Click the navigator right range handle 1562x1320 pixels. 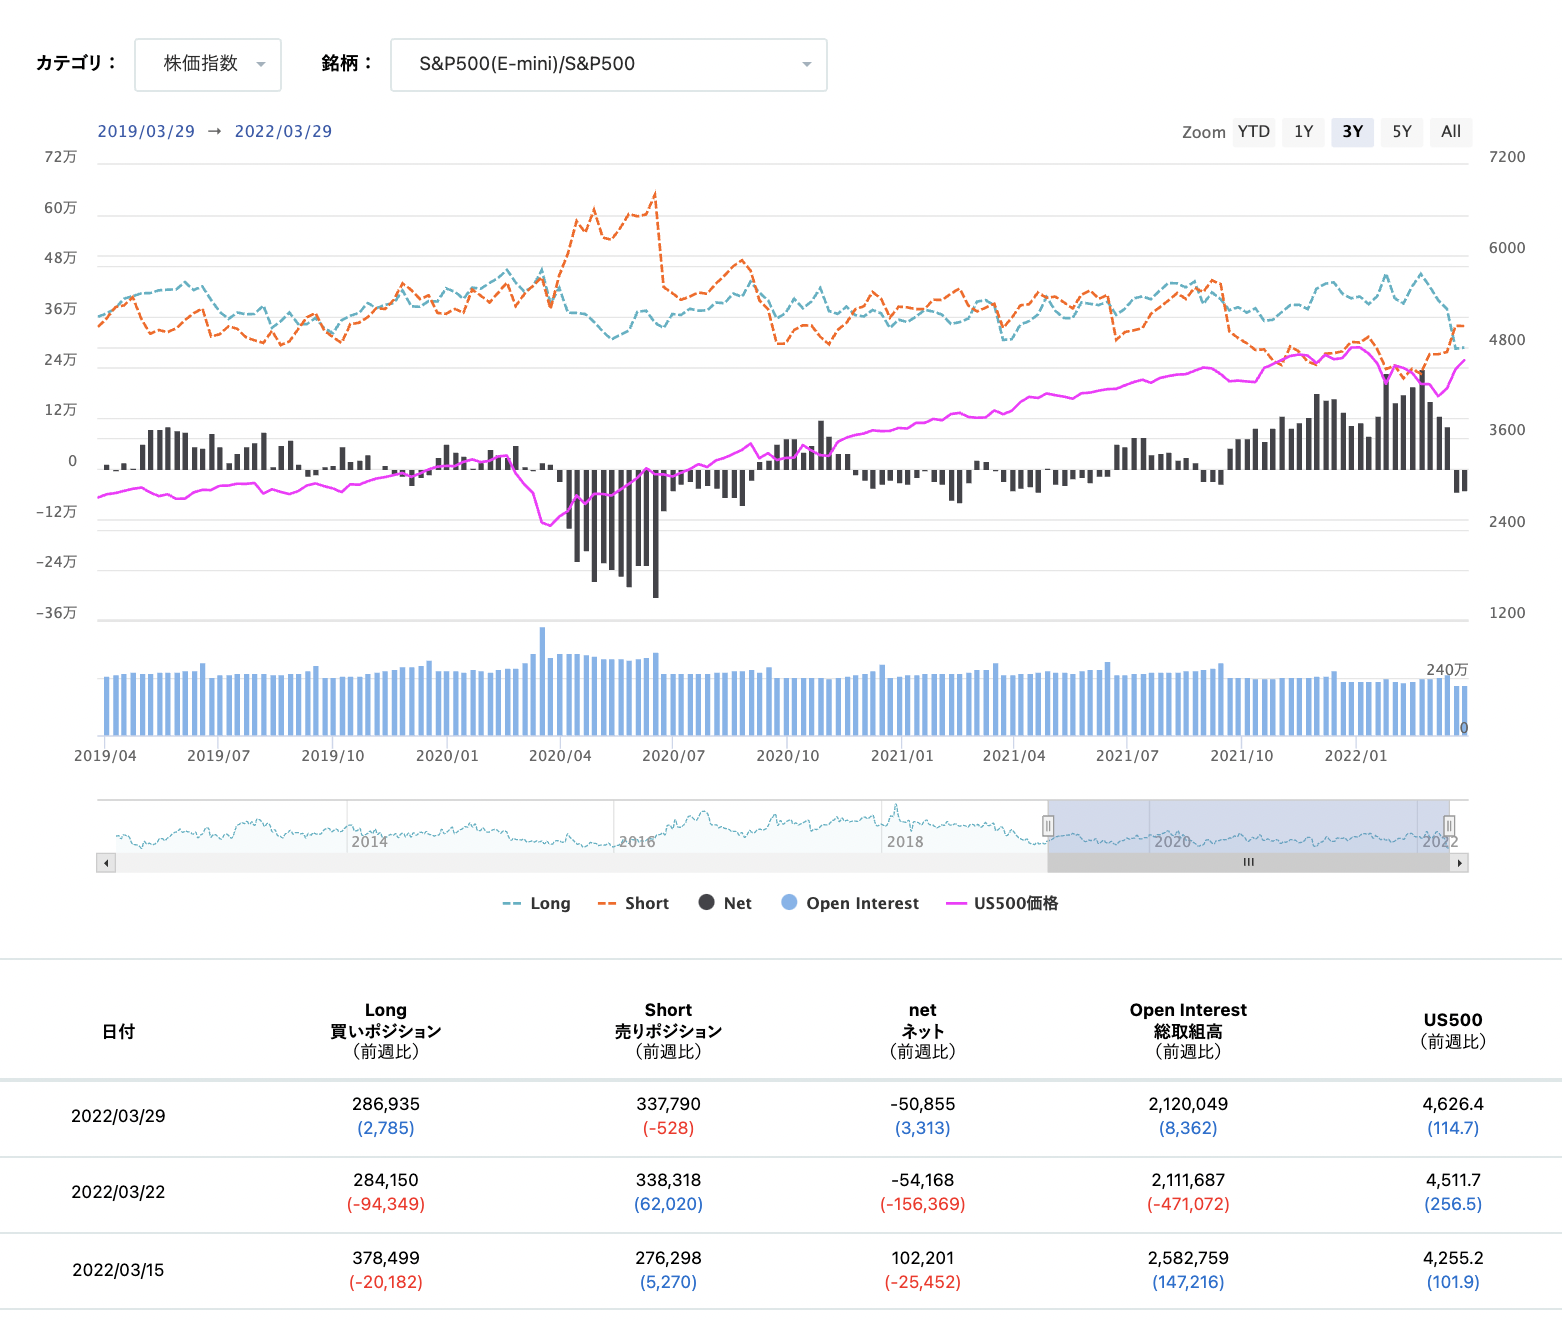1449,826
